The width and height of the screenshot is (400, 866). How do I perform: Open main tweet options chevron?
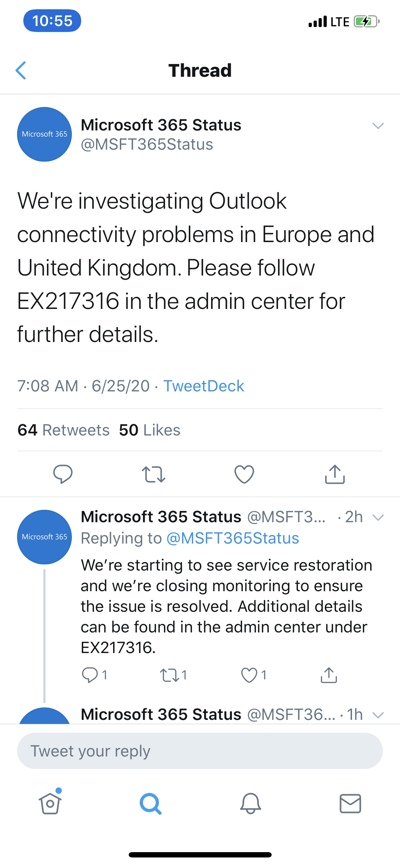point(378,125)
